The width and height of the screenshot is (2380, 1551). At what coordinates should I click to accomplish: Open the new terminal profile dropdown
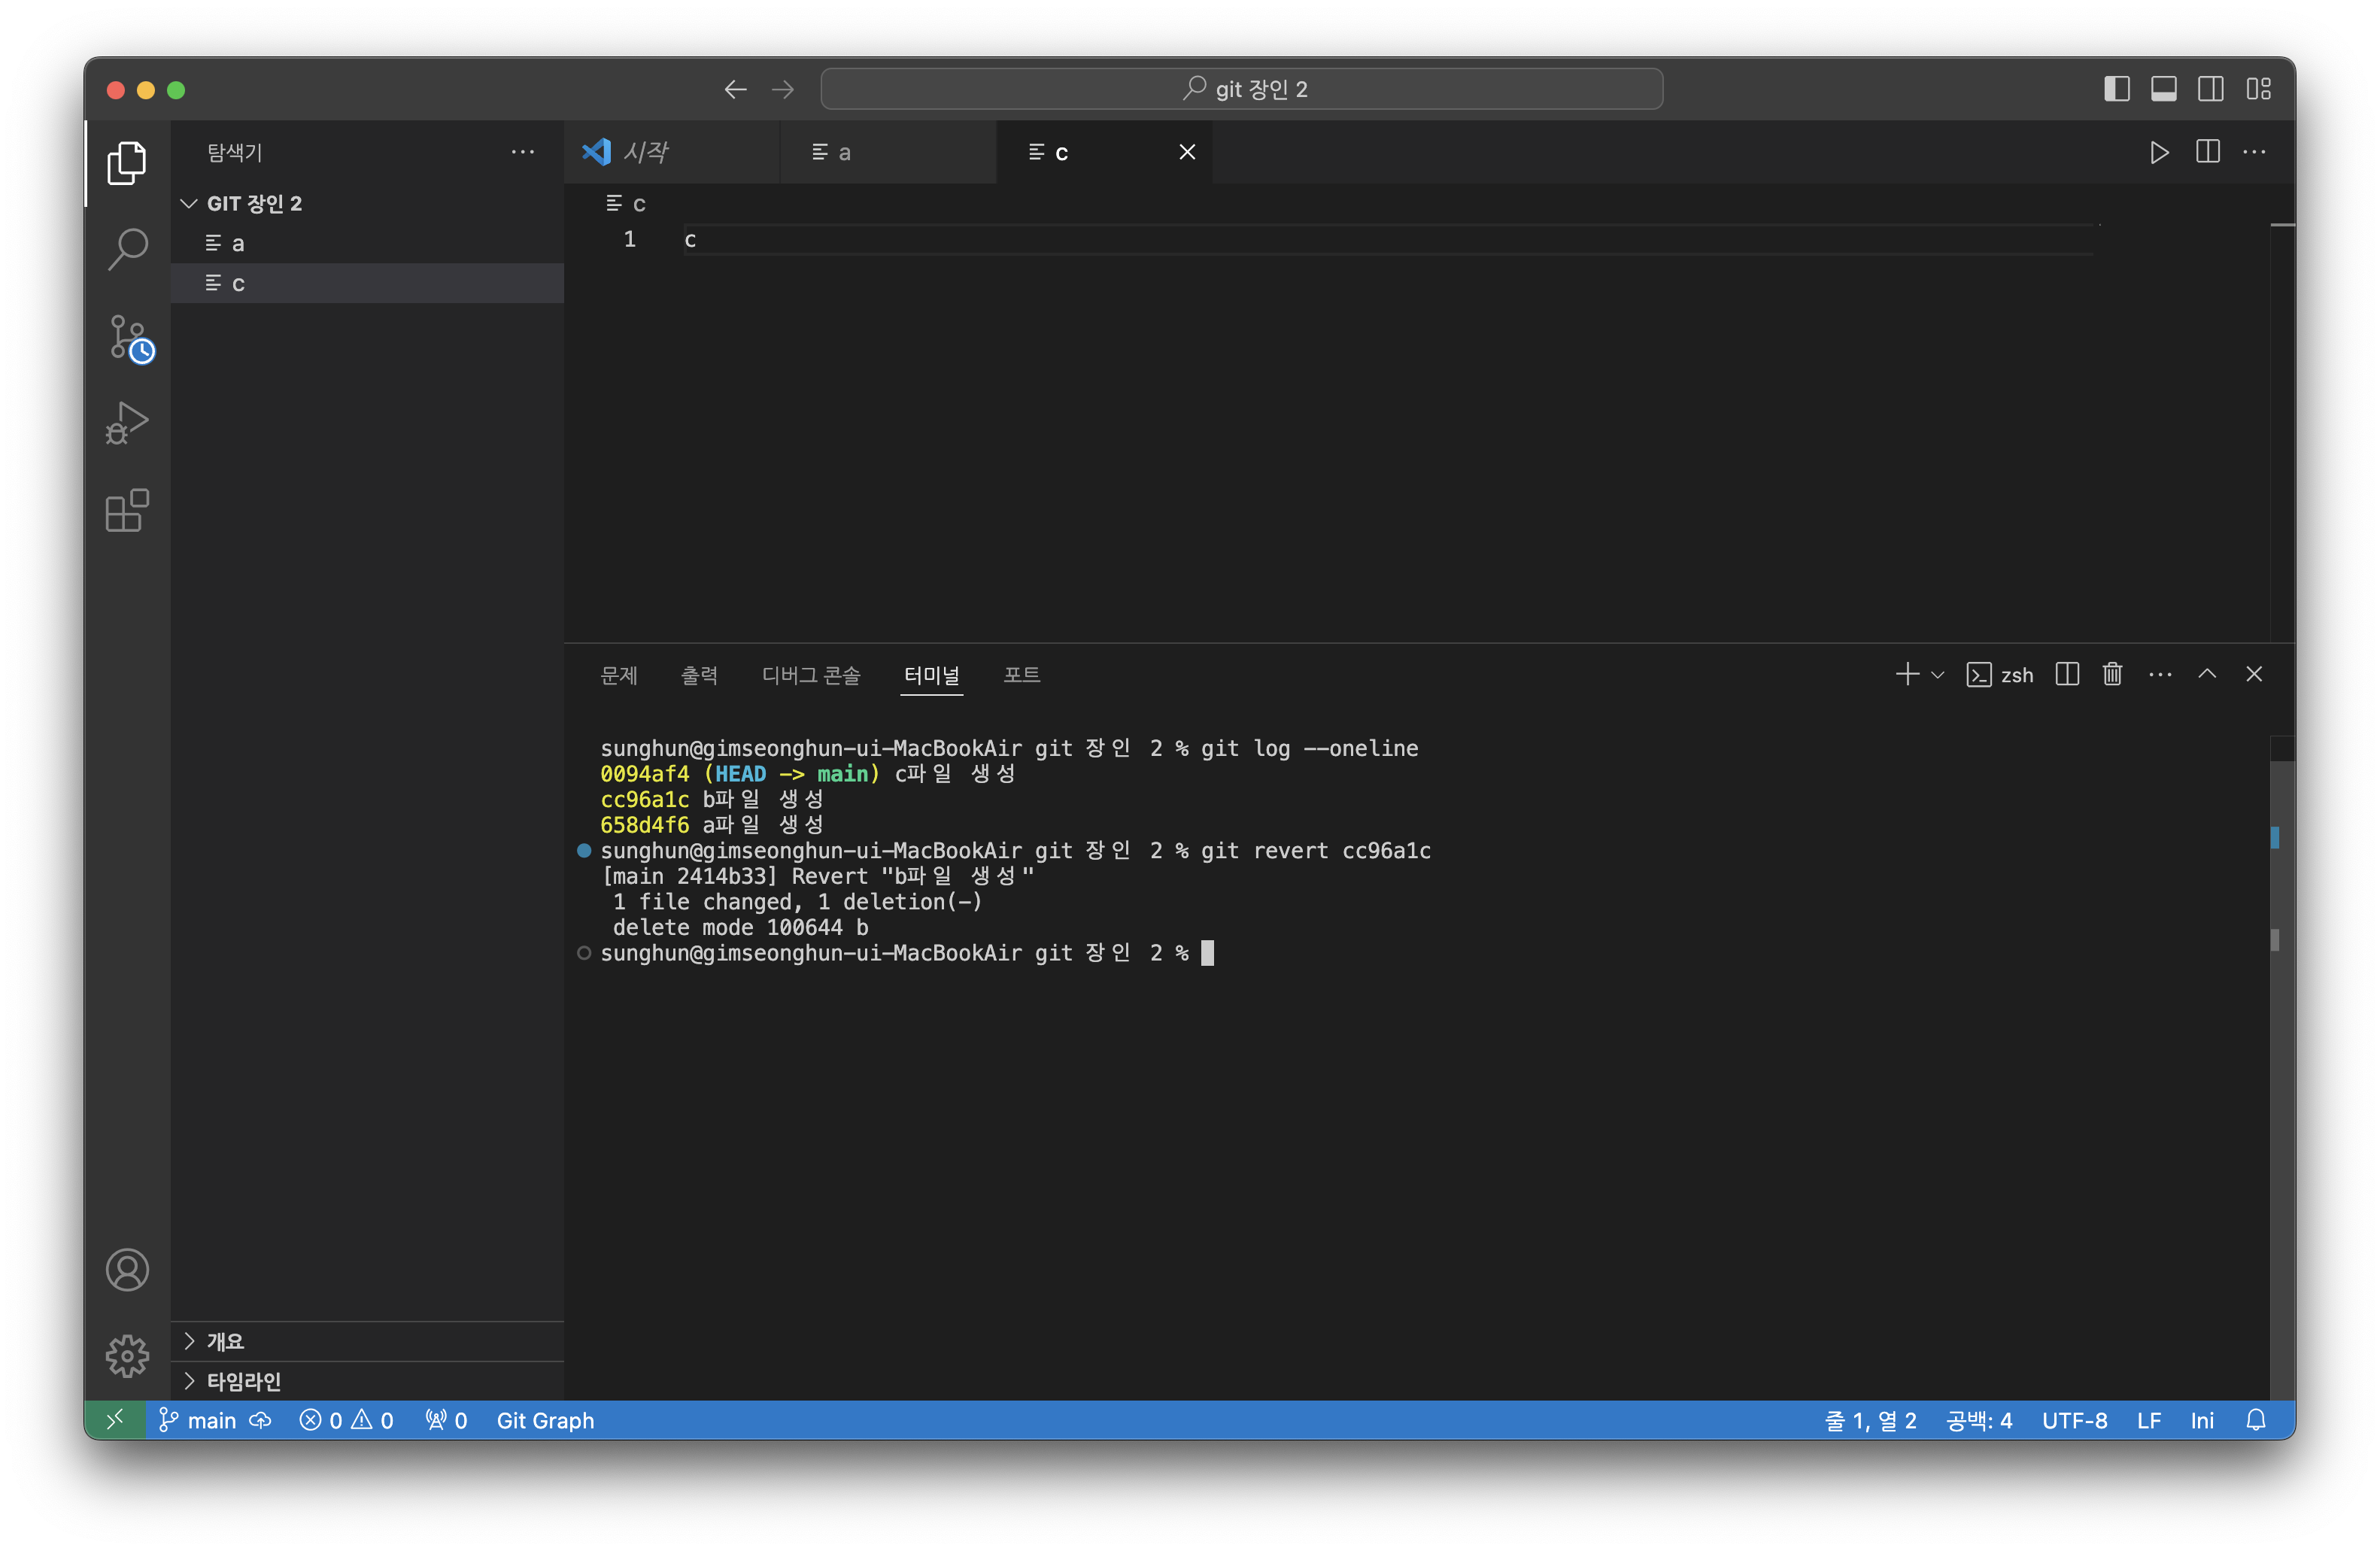pos(1938,675)
